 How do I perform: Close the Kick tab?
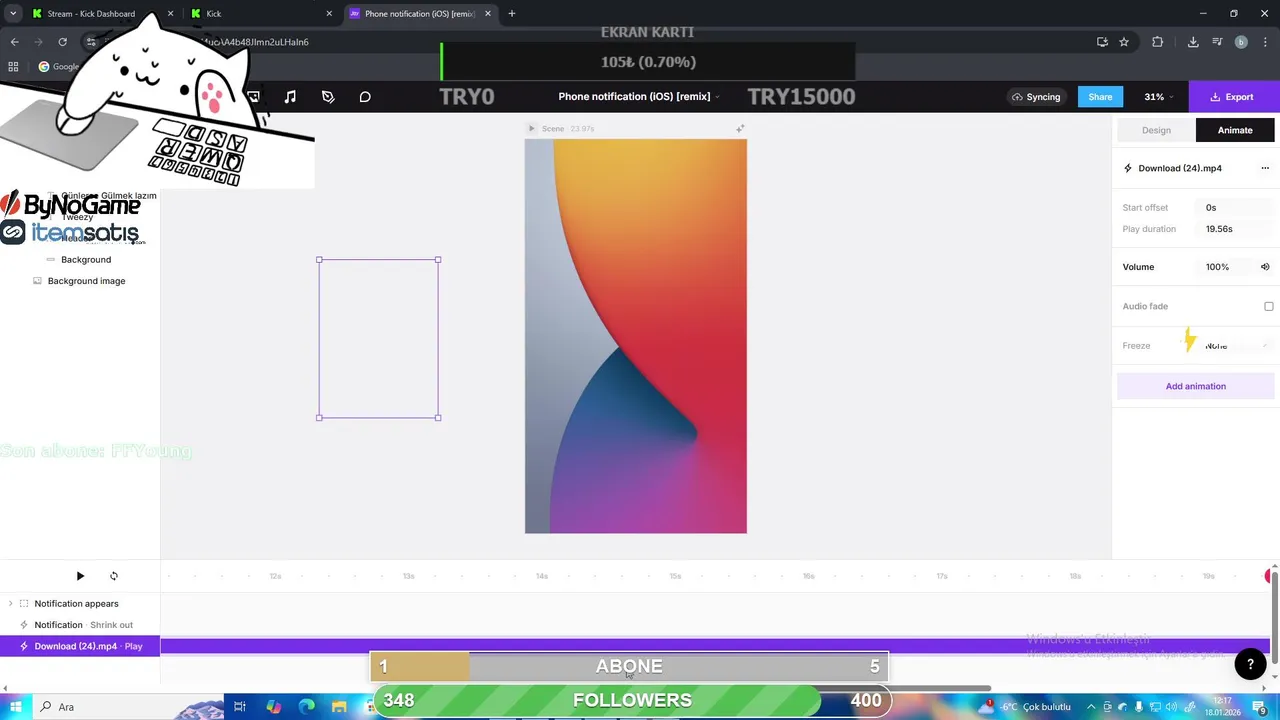pos(329,14)
